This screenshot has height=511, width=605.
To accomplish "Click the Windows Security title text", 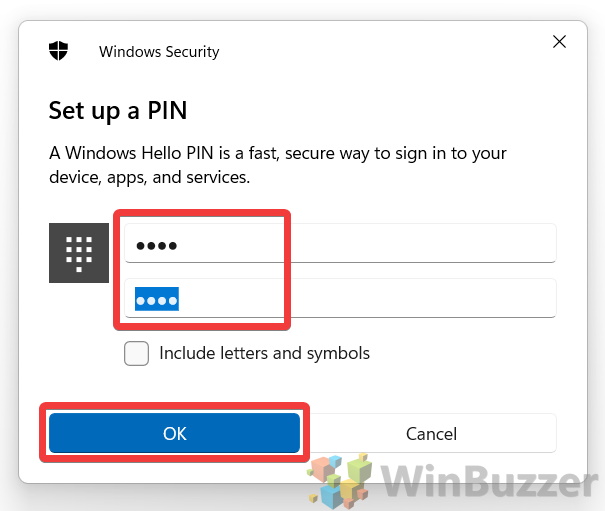I will (x=159, y=52).
